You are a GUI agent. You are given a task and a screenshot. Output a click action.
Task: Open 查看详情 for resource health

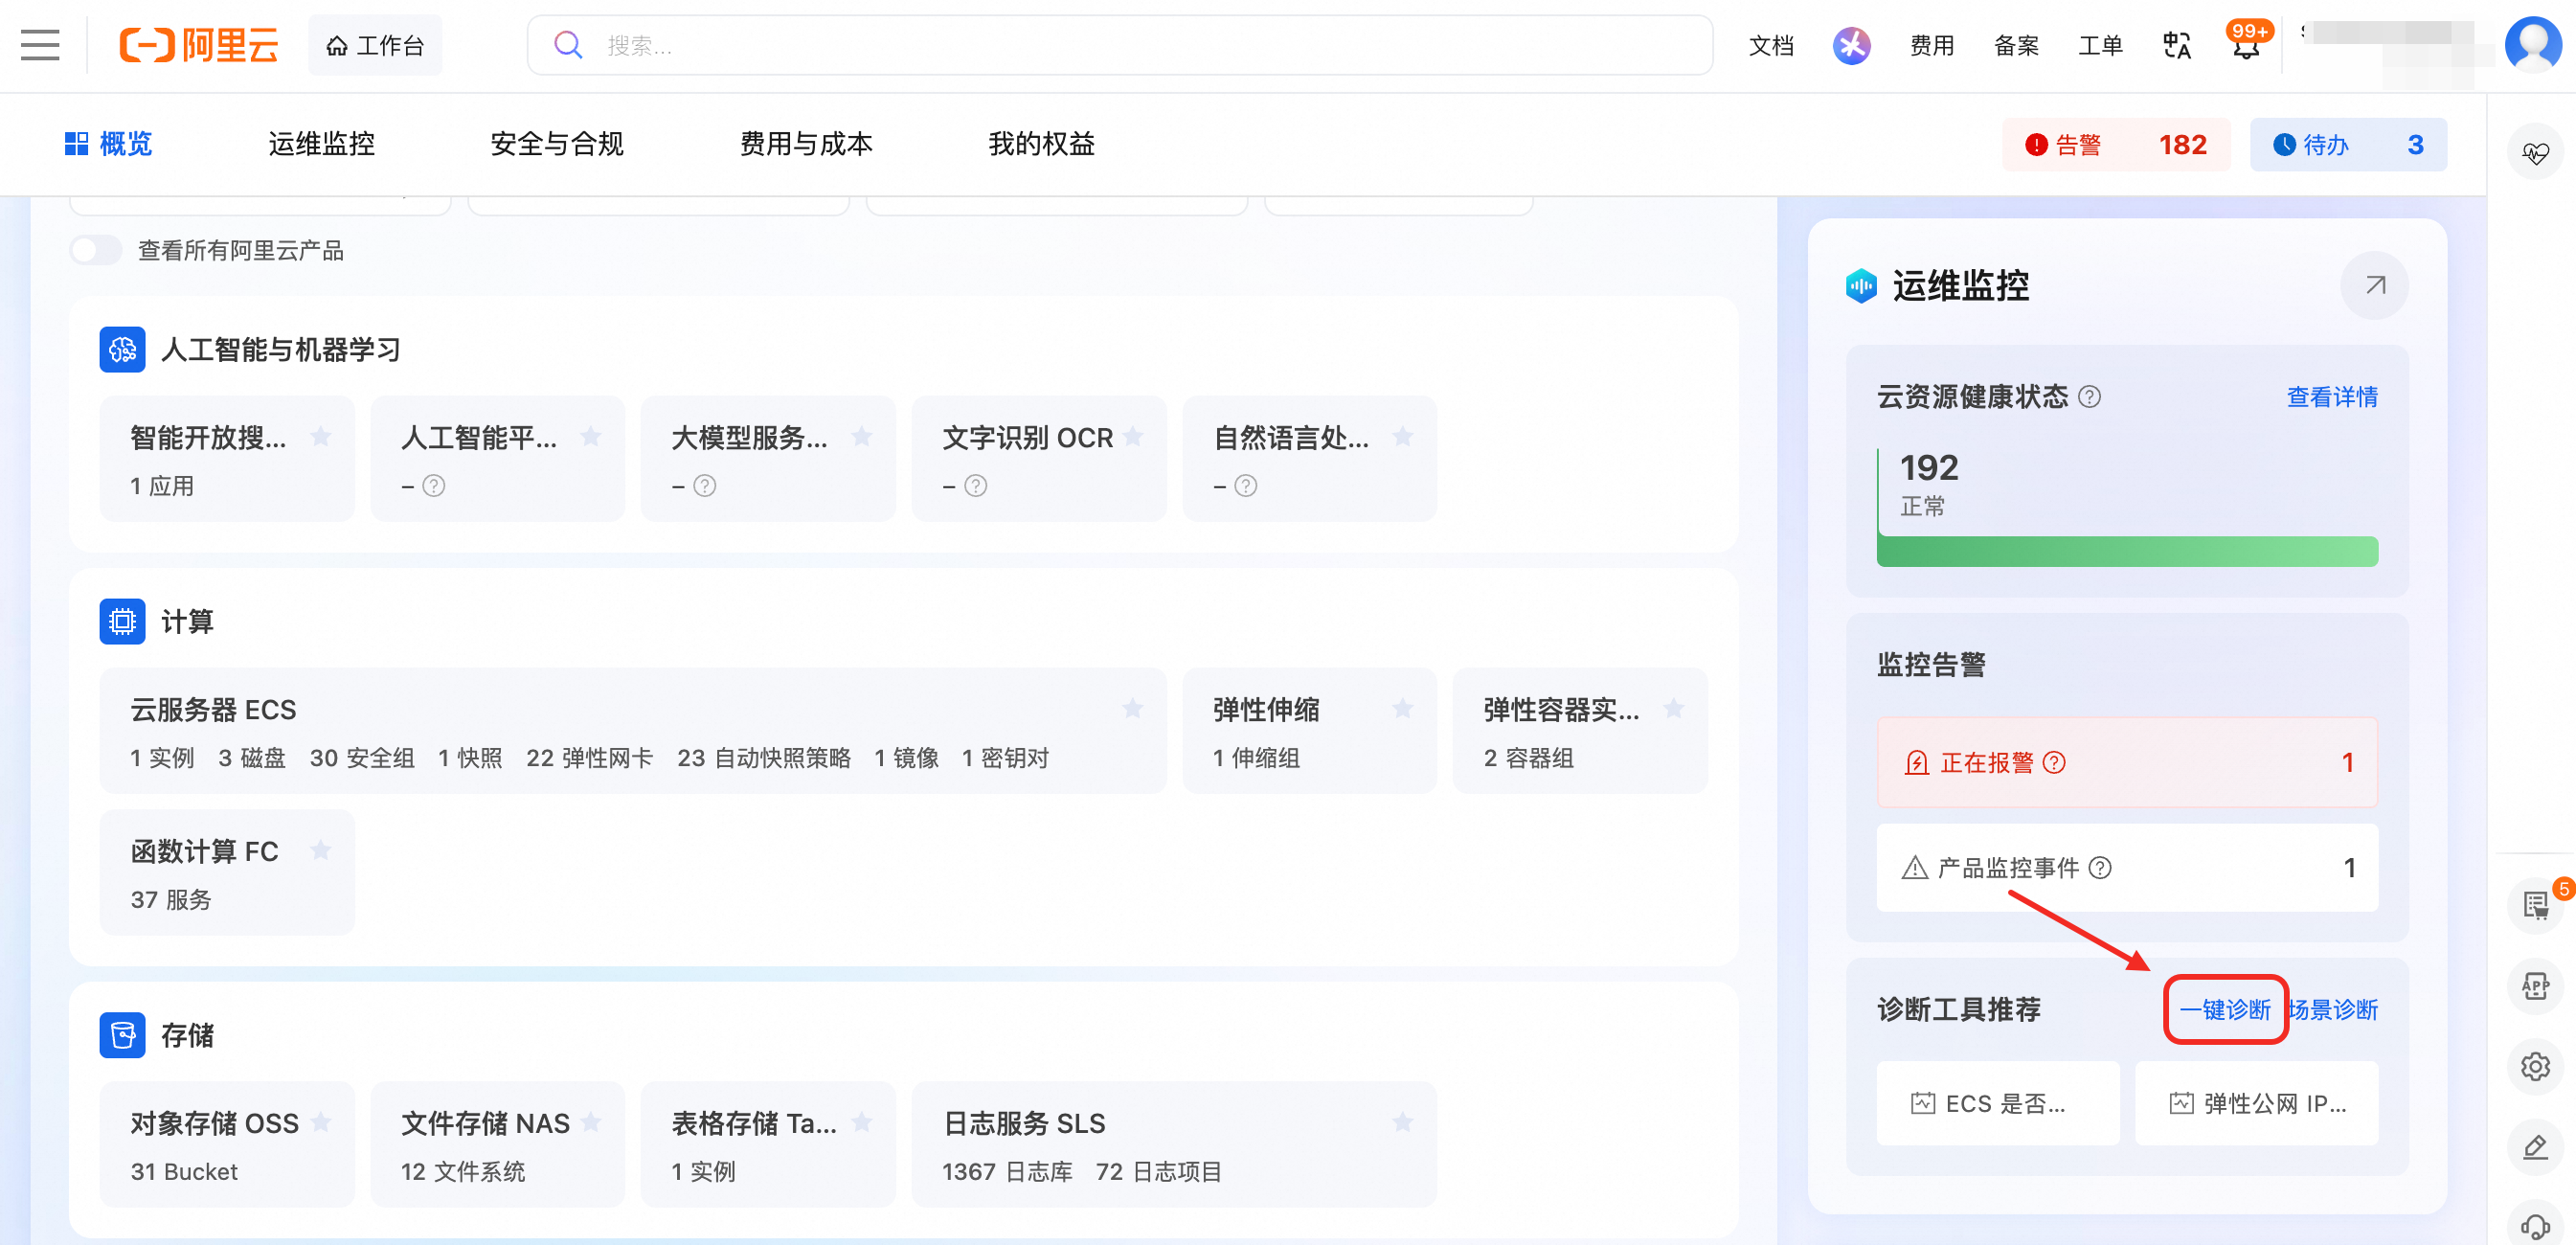pyautogui.click(x=2331, y=397)
